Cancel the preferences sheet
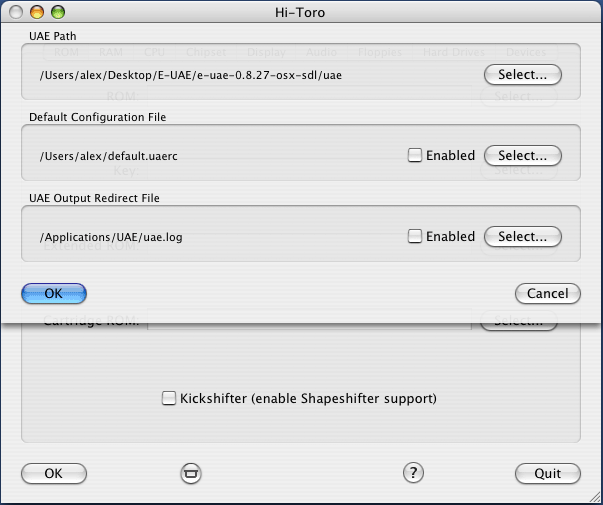Viewport: 603px width, 505px height. [x=548, y=293]
